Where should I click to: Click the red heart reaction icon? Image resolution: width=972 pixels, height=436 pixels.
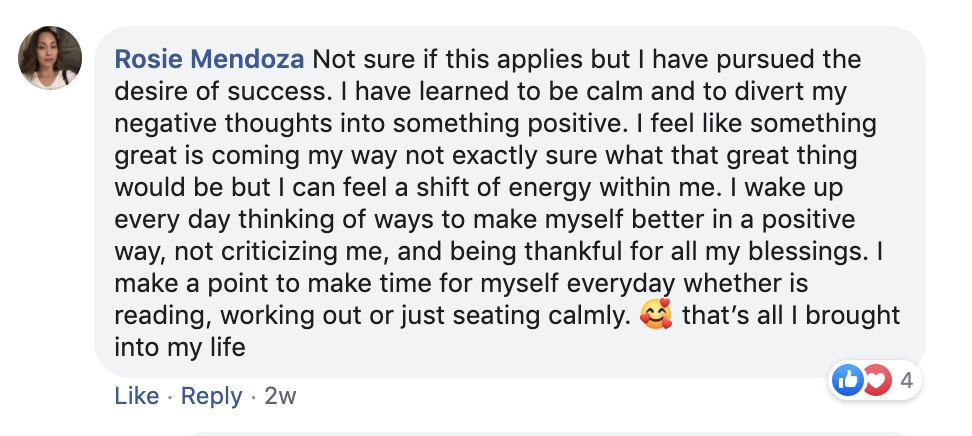875,380
